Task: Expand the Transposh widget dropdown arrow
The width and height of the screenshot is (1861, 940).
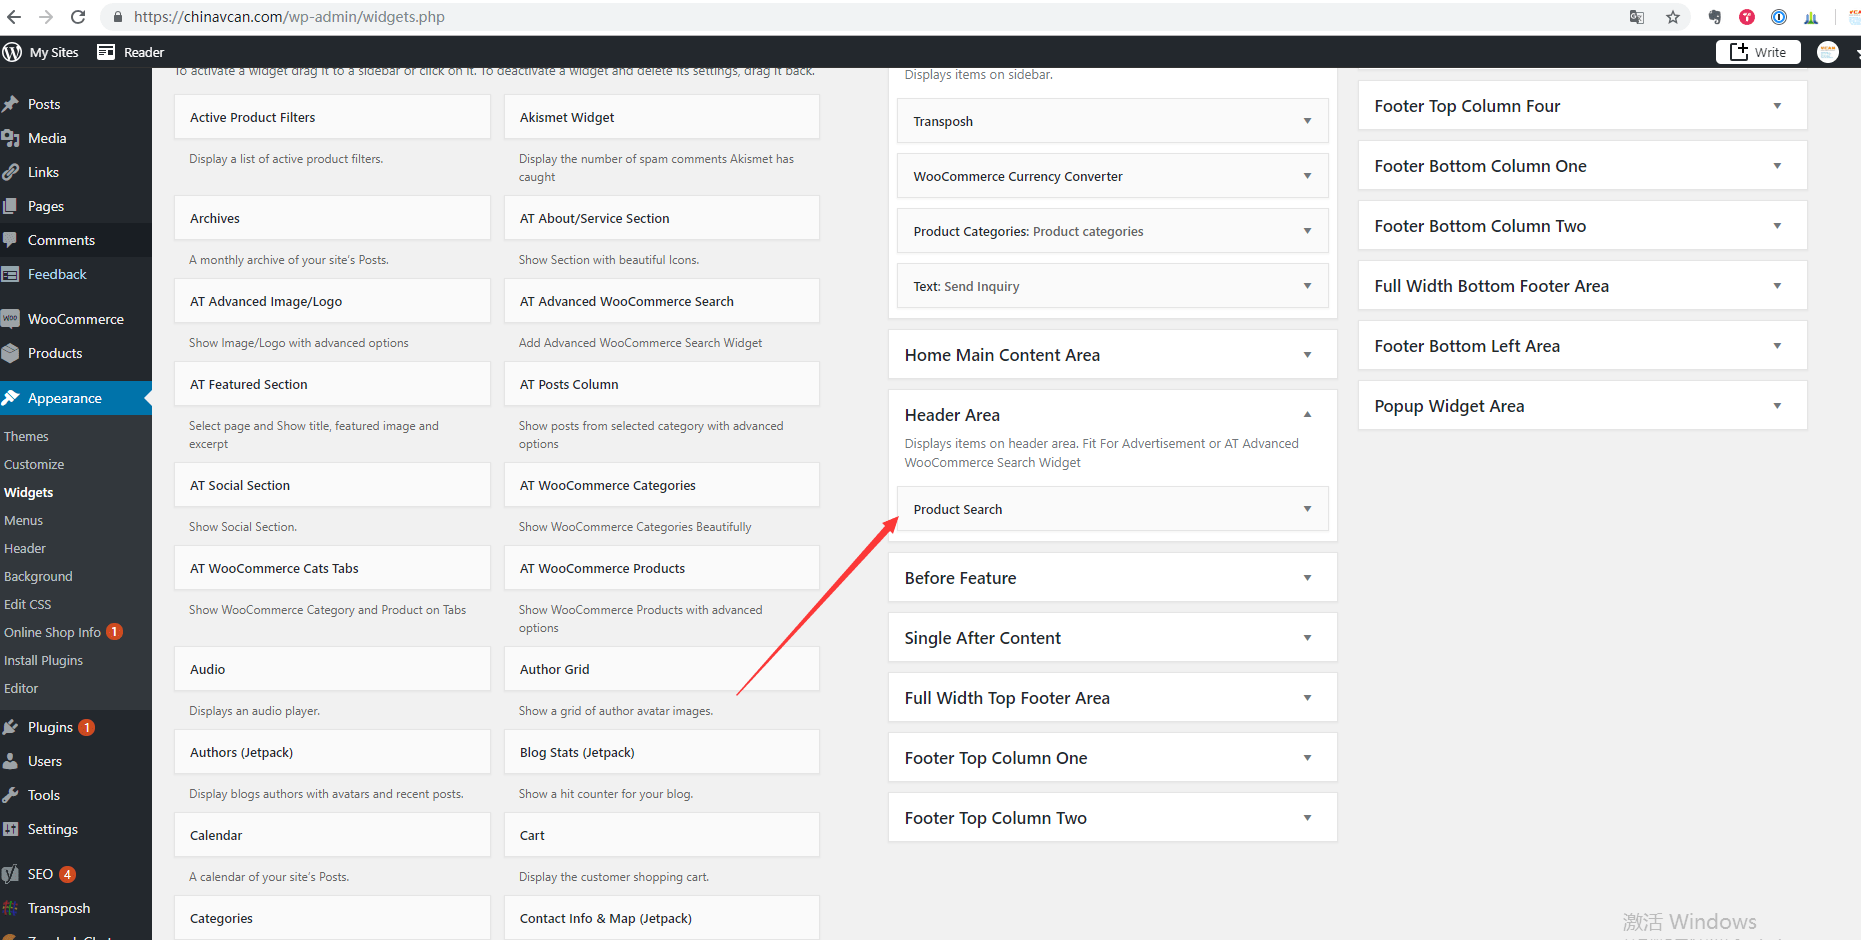Action: coord(1307,121)
